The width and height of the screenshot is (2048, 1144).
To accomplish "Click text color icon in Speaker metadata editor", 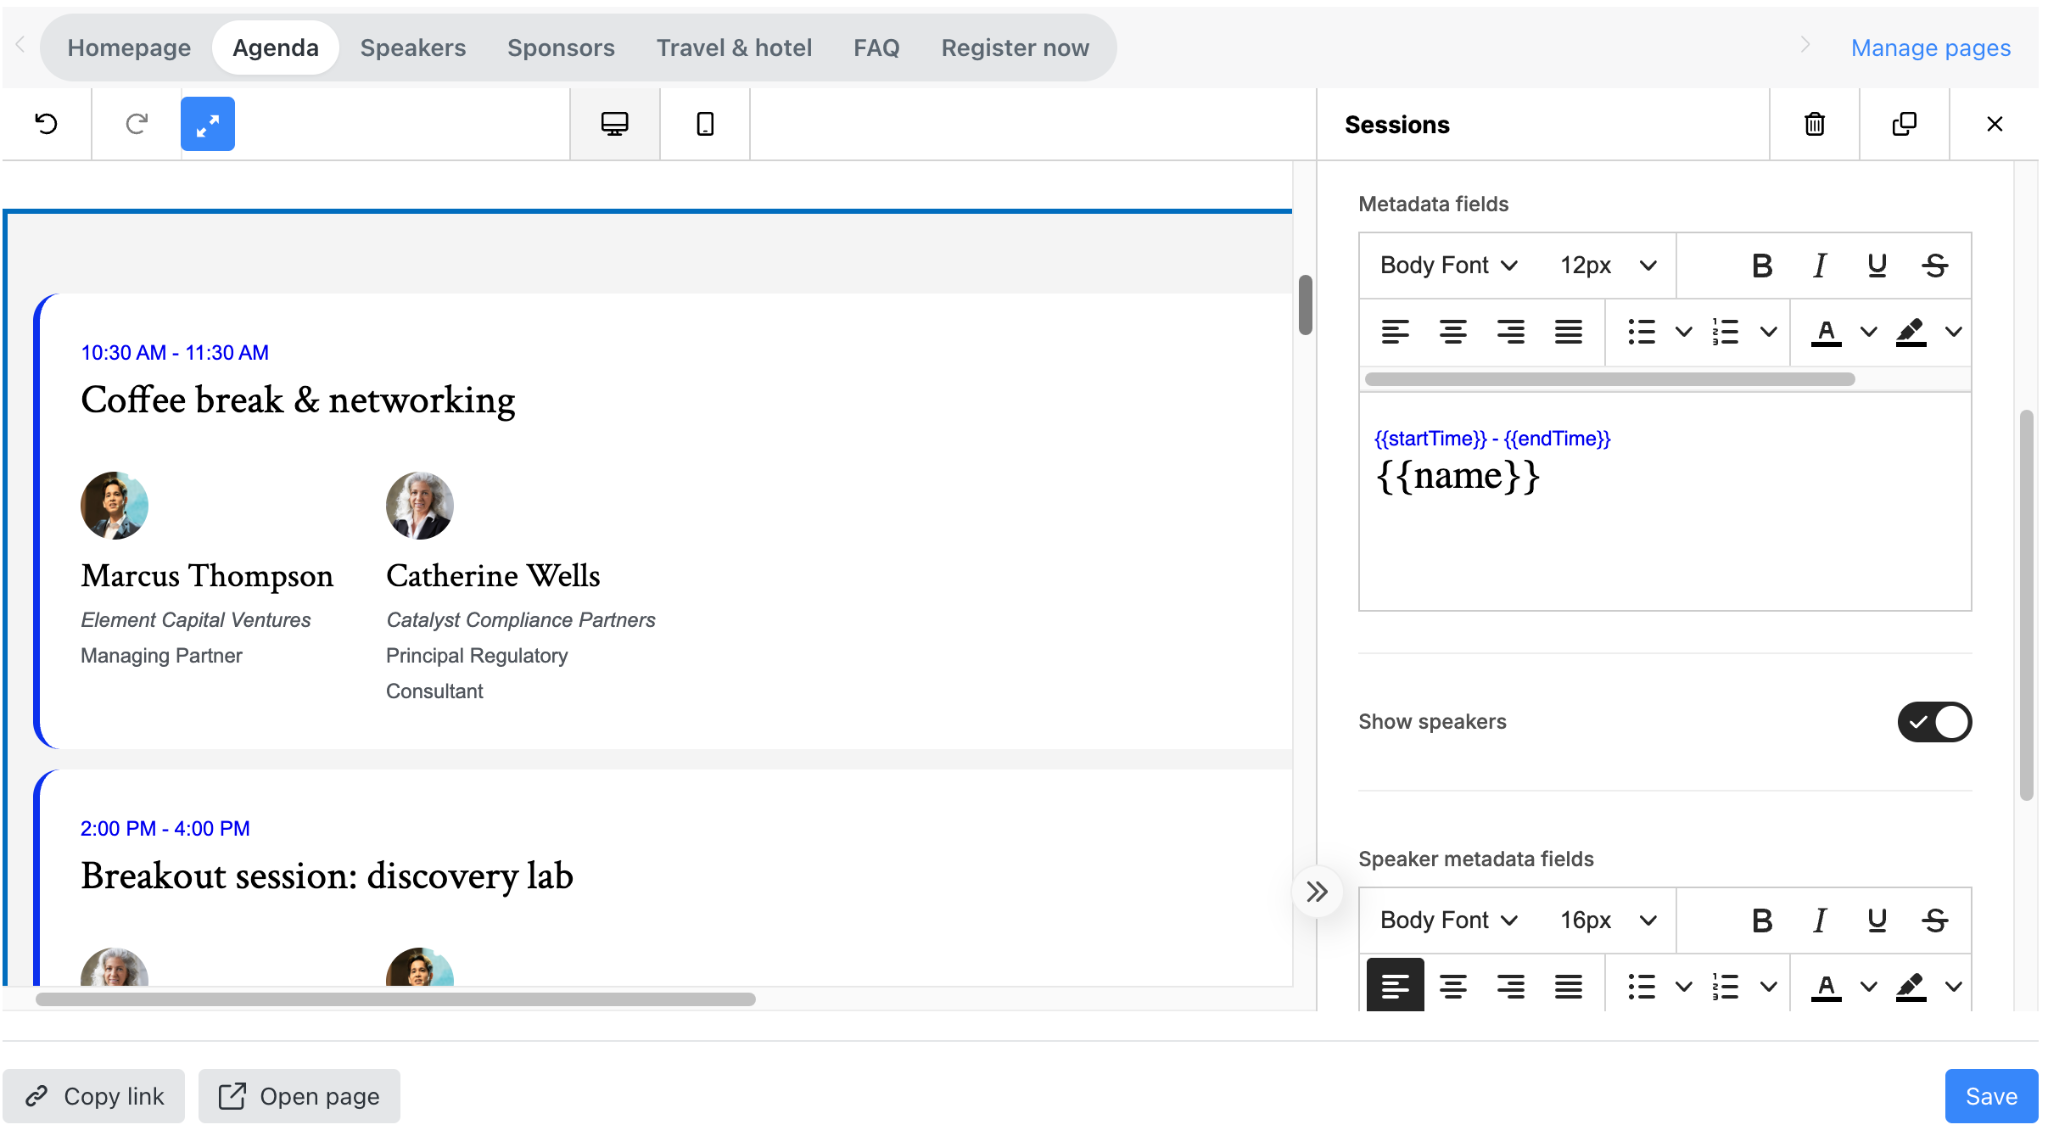I will click(x=1826, y=987).
